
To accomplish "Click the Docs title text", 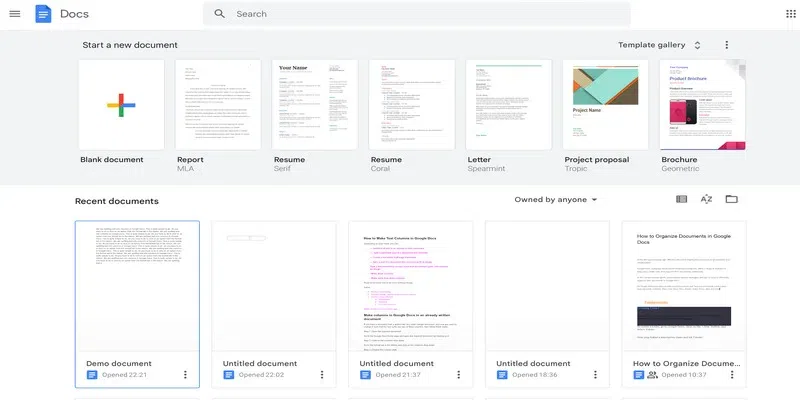I will (x=74, y=14).
